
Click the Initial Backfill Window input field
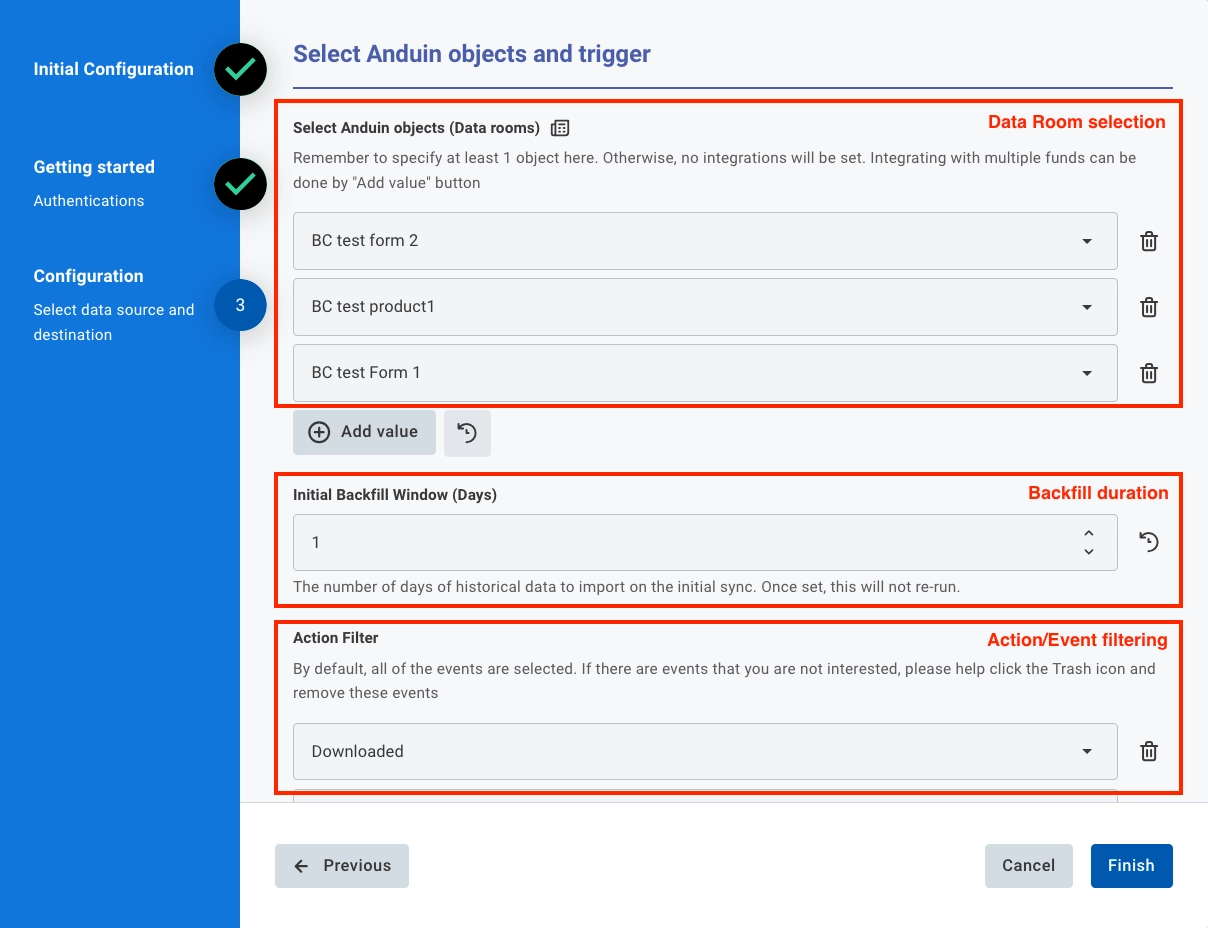[705, 542]
